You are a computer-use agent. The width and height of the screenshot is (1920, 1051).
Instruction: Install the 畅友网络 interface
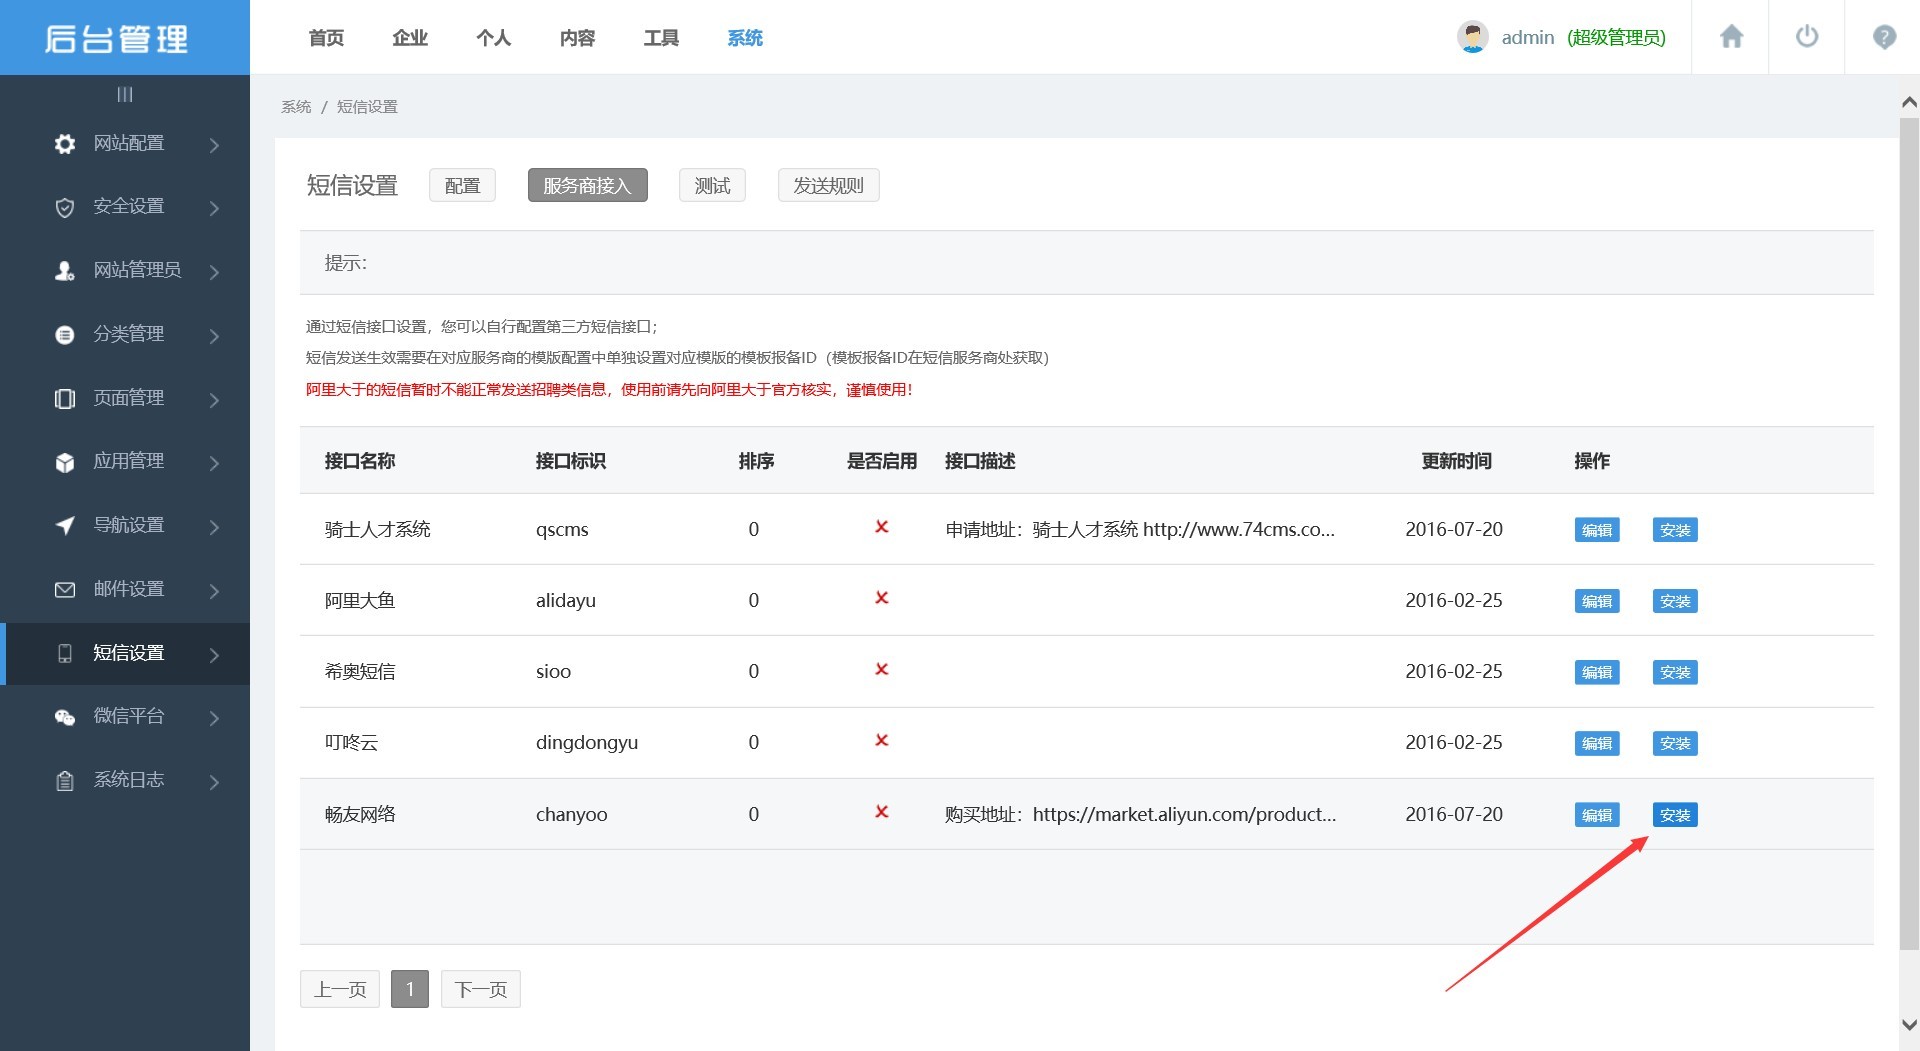1675,815
